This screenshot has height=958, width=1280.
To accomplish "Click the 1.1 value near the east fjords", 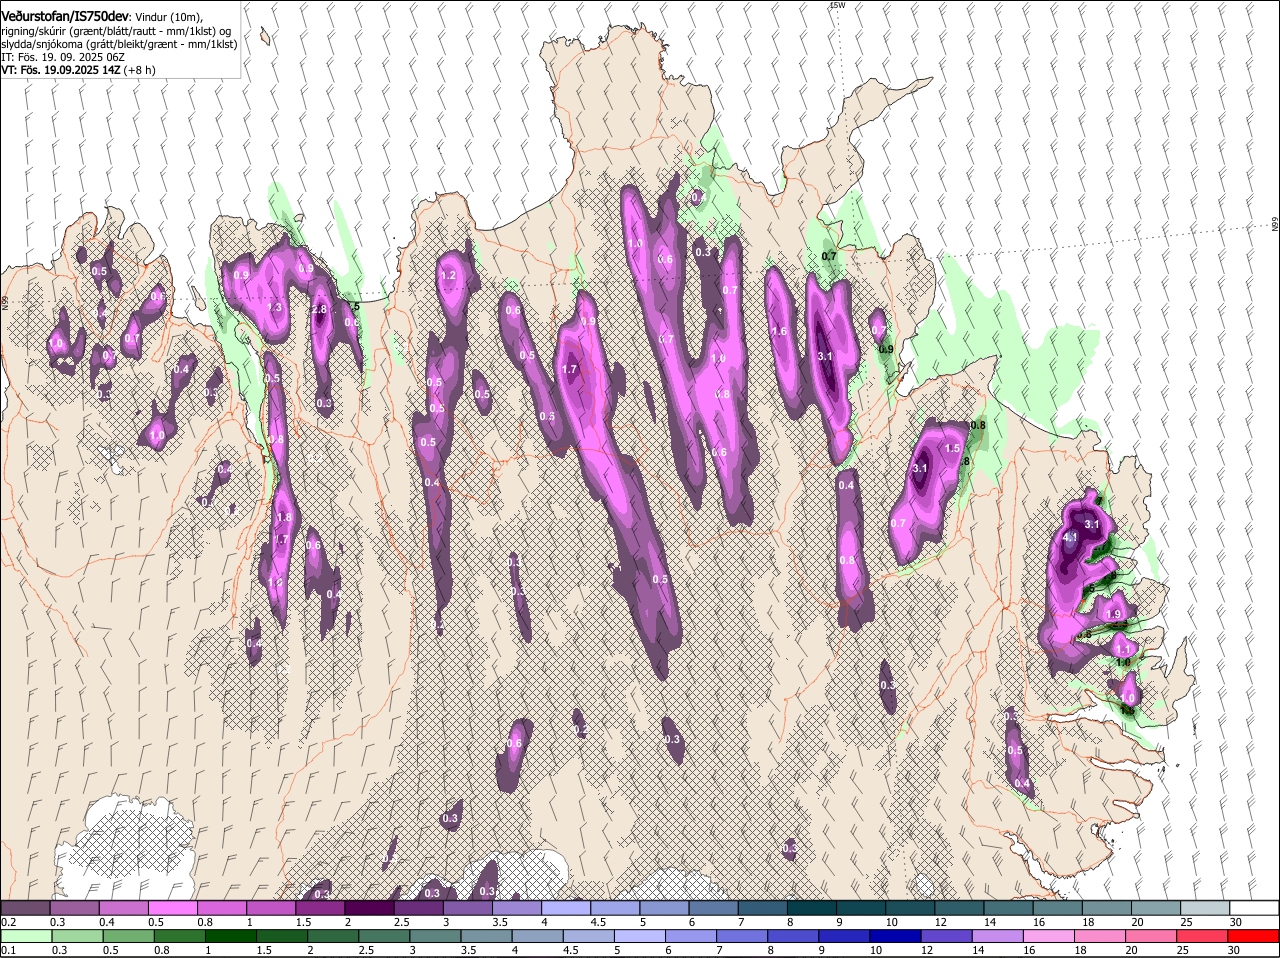I will click(1122, 650).
